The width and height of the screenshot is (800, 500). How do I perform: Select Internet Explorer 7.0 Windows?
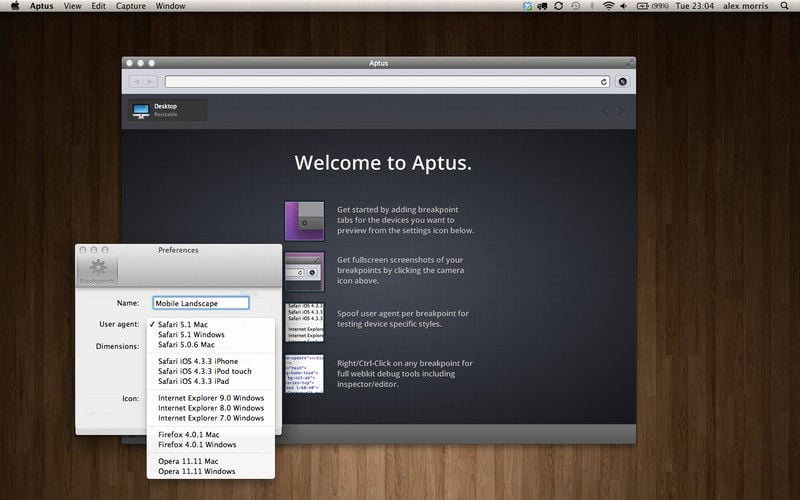[x=211, y=418]
